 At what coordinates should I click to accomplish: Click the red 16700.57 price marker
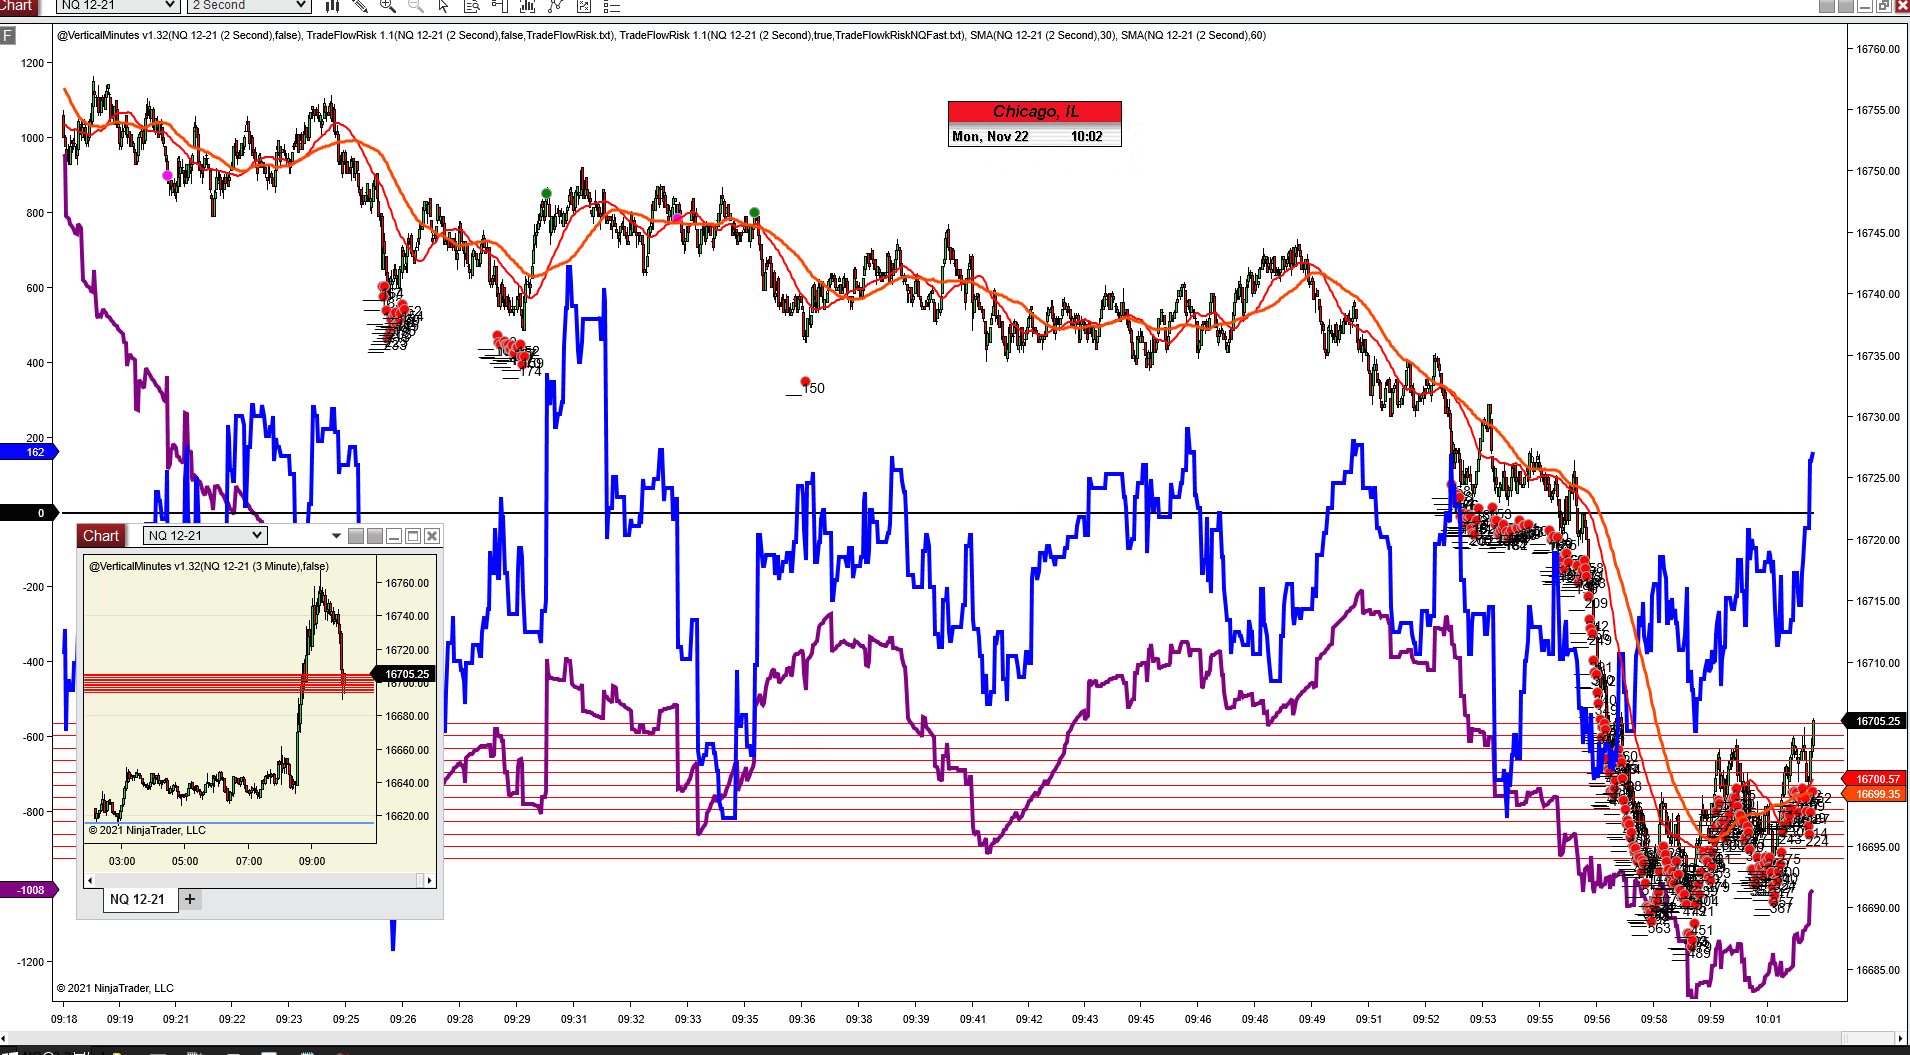[x=1876, y=779]
